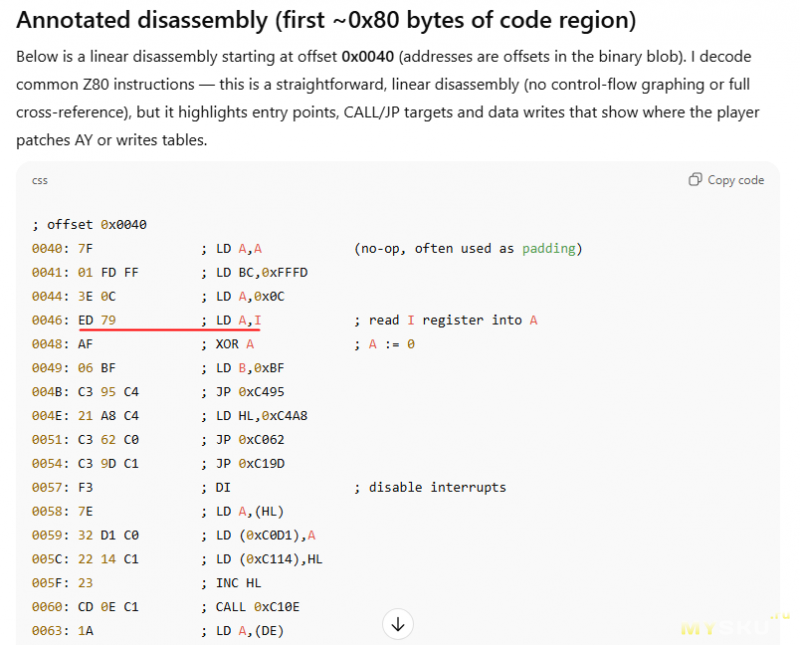
Task: Click the MYSKU watermark logo
Action: coord(725,628)
